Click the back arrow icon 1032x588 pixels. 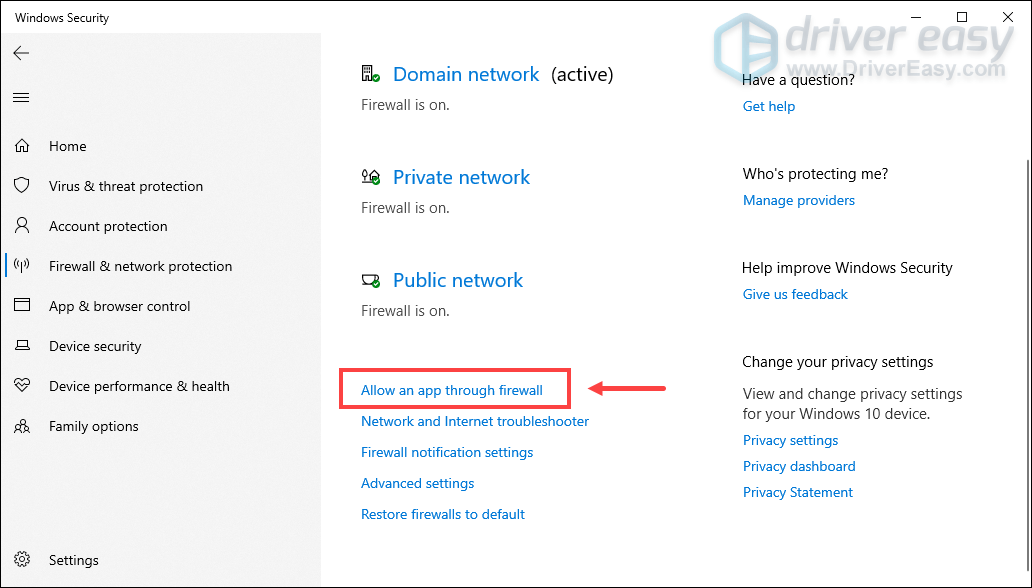pyautogui.click(x=21, y=53)
